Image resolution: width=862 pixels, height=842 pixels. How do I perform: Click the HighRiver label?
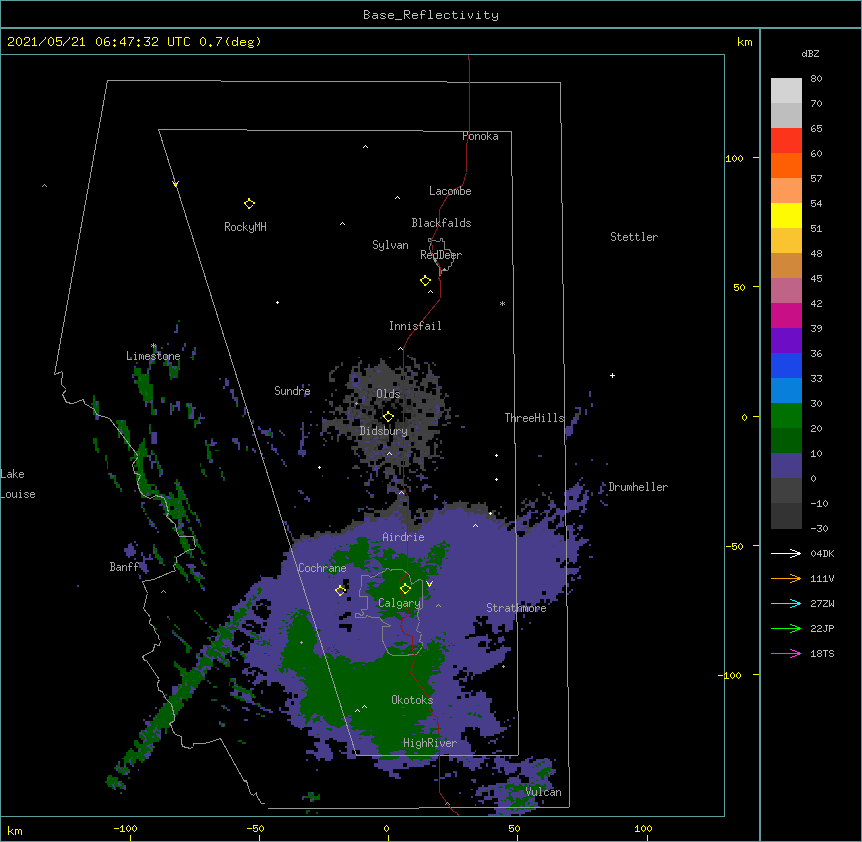tap(430, 743)
